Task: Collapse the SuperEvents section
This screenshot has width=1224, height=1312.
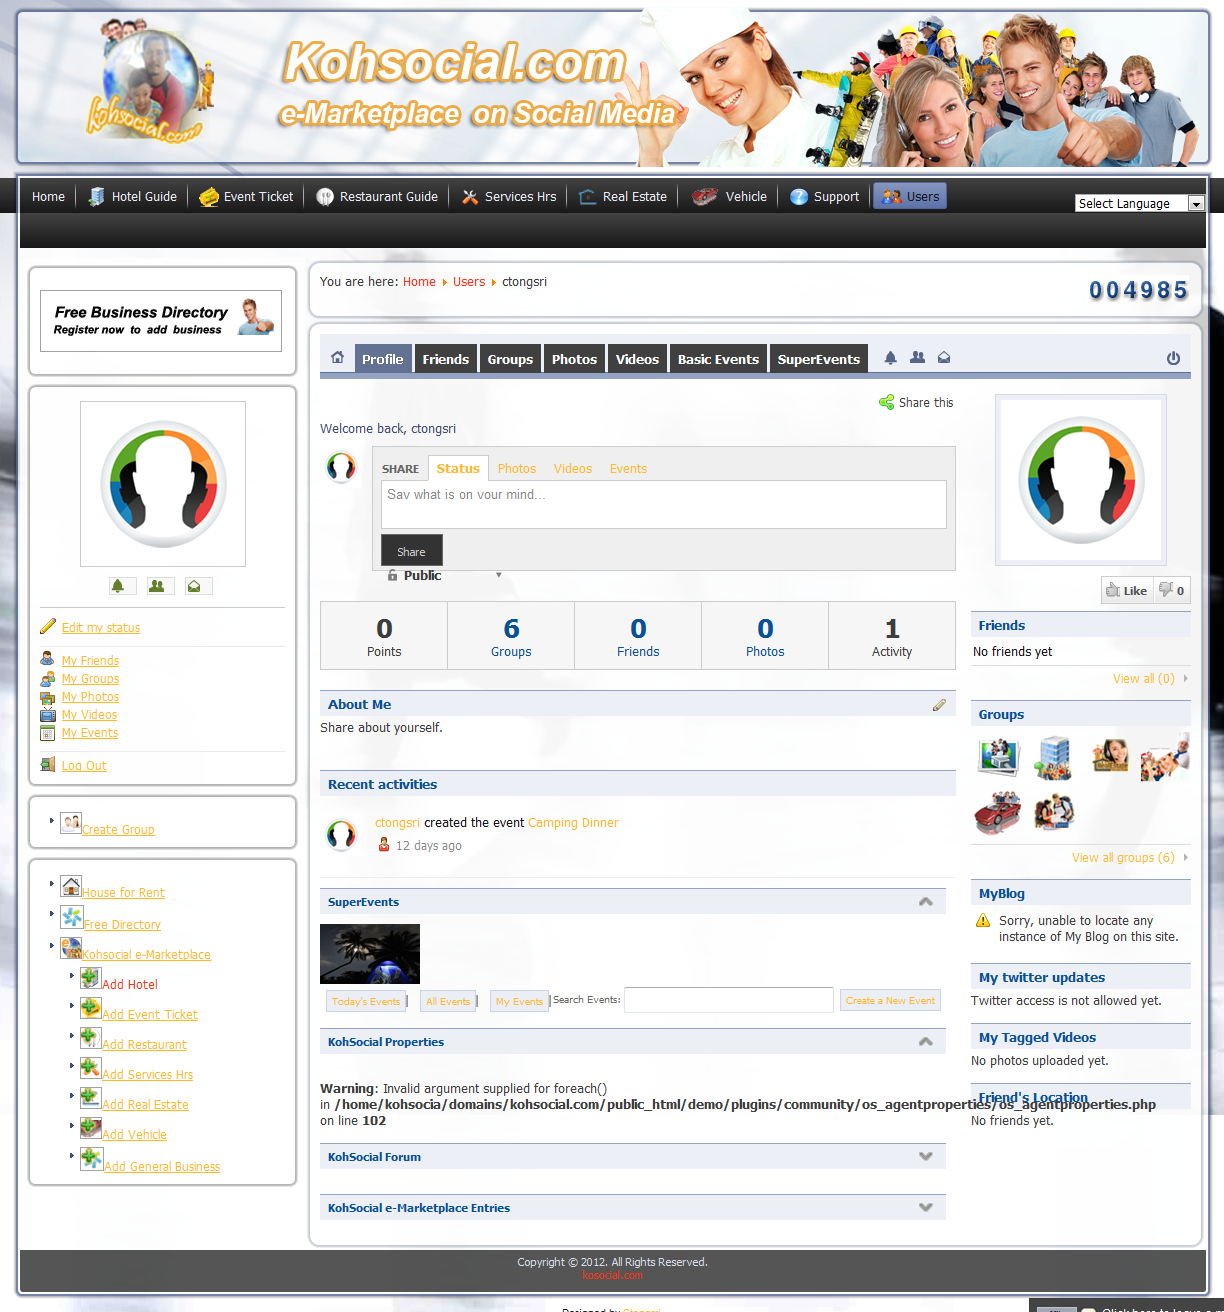Action: tap(926, 902)
